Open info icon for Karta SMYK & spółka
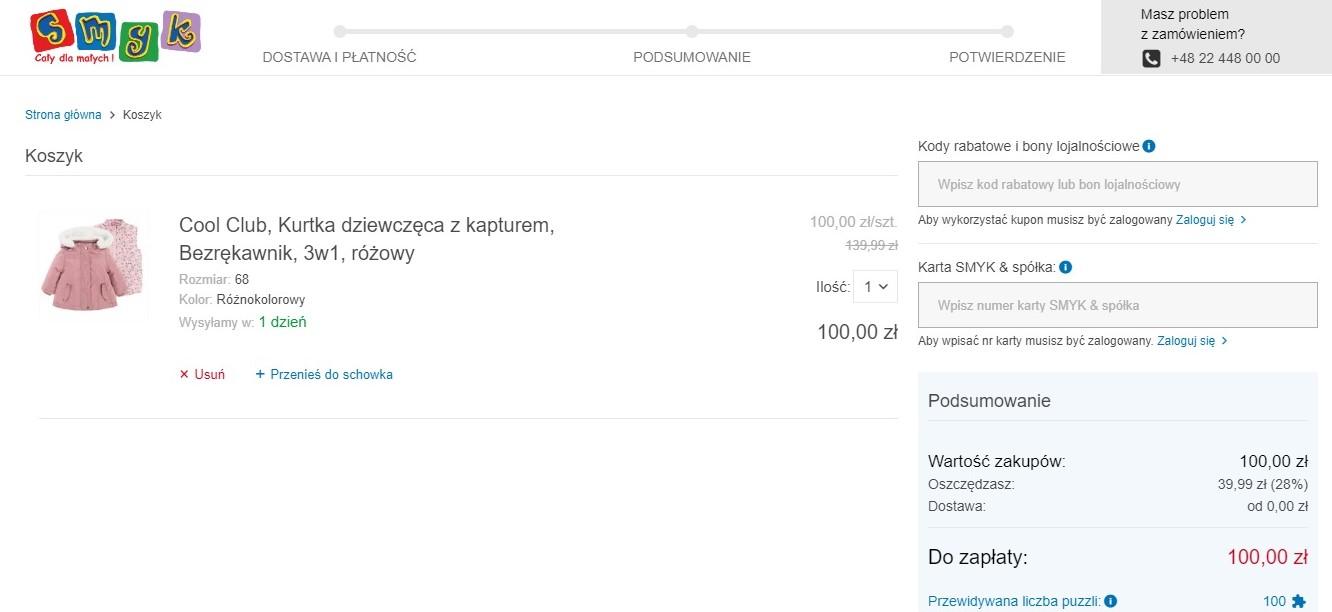Screen dimensions: 1332x612 (x=1065, y=268)
